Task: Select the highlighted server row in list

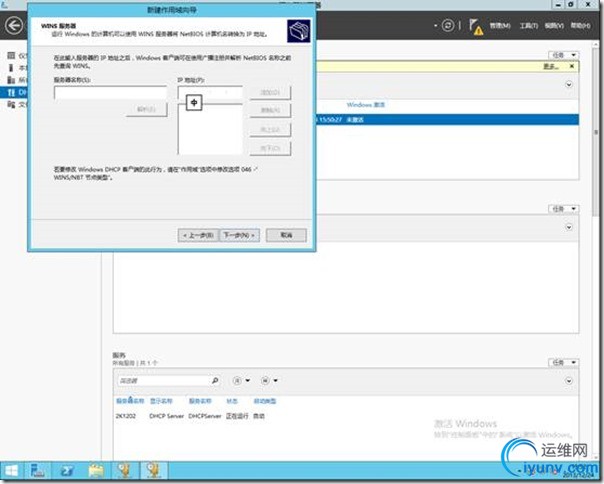Action: point(448,120)
